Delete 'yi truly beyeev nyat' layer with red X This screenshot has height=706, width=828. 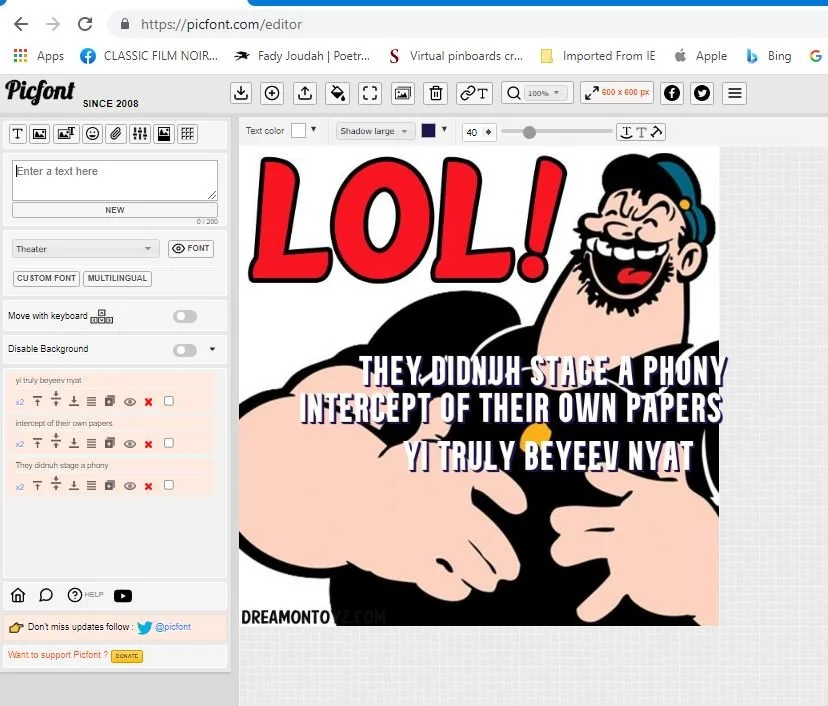tap(148, 402)
